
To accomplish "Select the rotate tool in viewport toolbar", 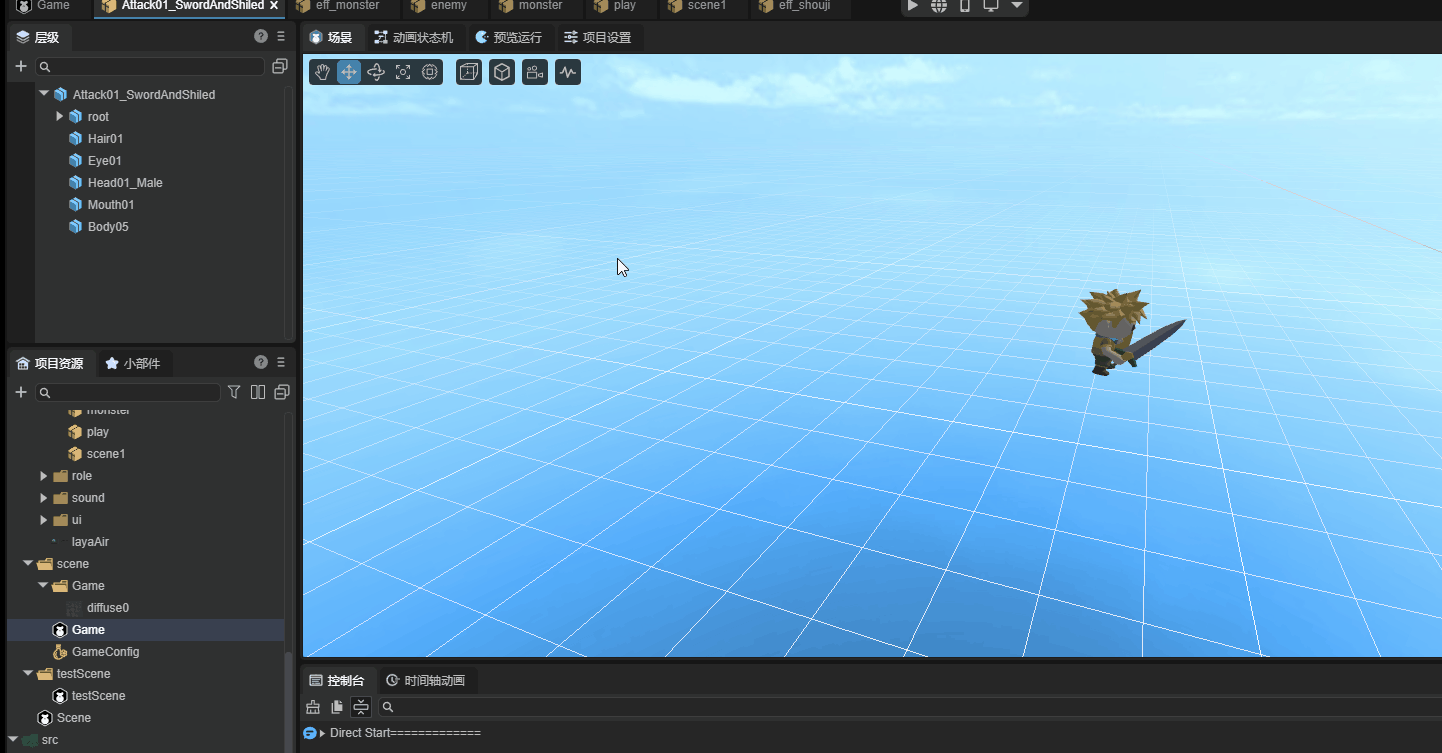I will [376, 72].
